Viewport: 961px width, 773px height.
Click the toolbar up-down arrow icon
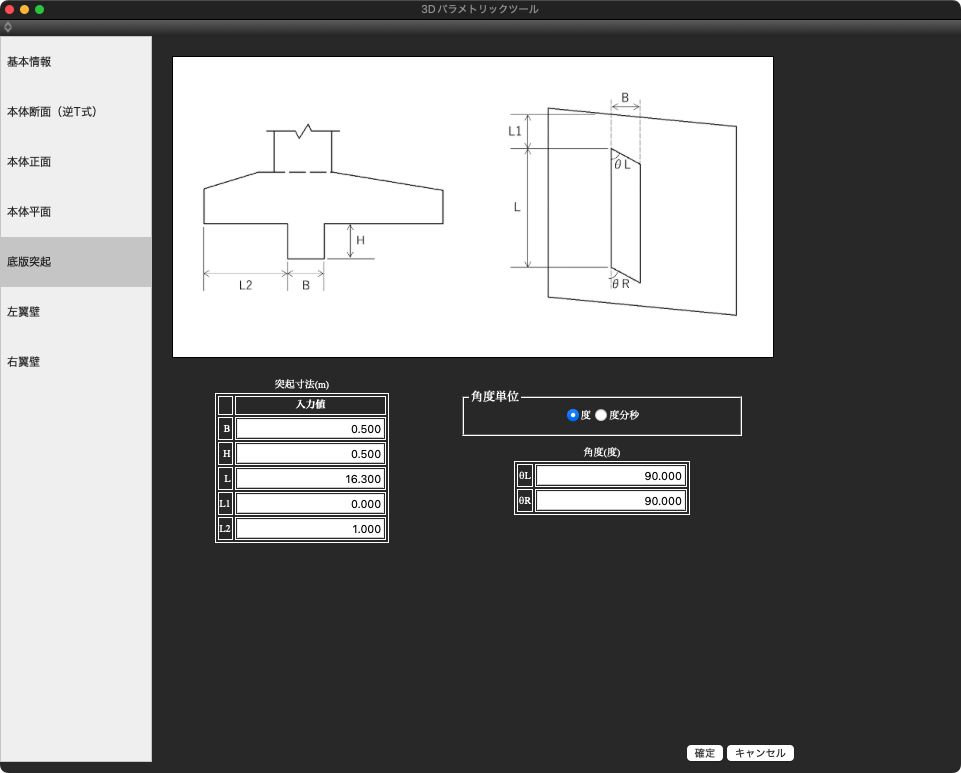(x=8, y=27)
